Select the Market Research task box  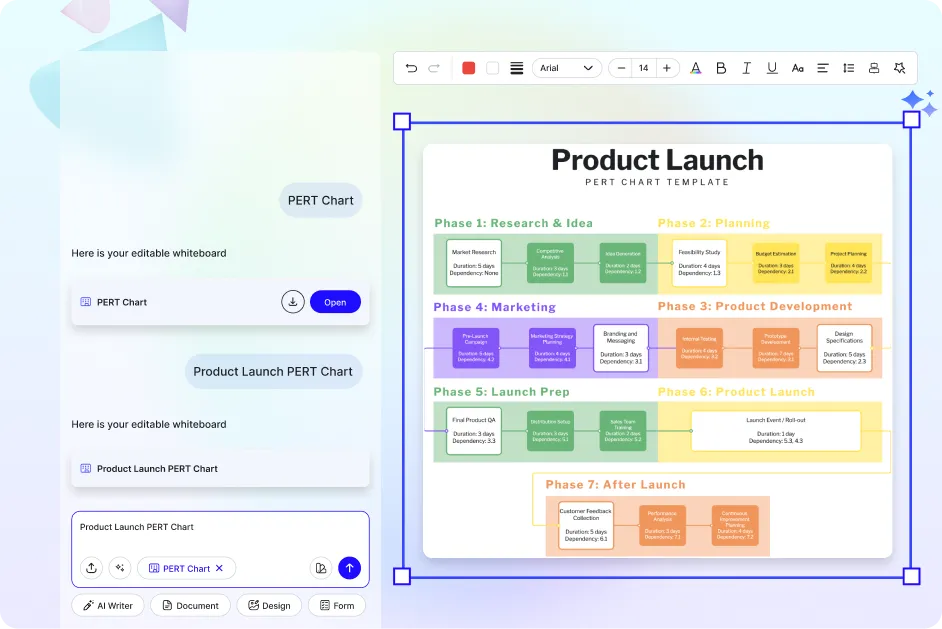pyautogui.click(x=474, y=263)
